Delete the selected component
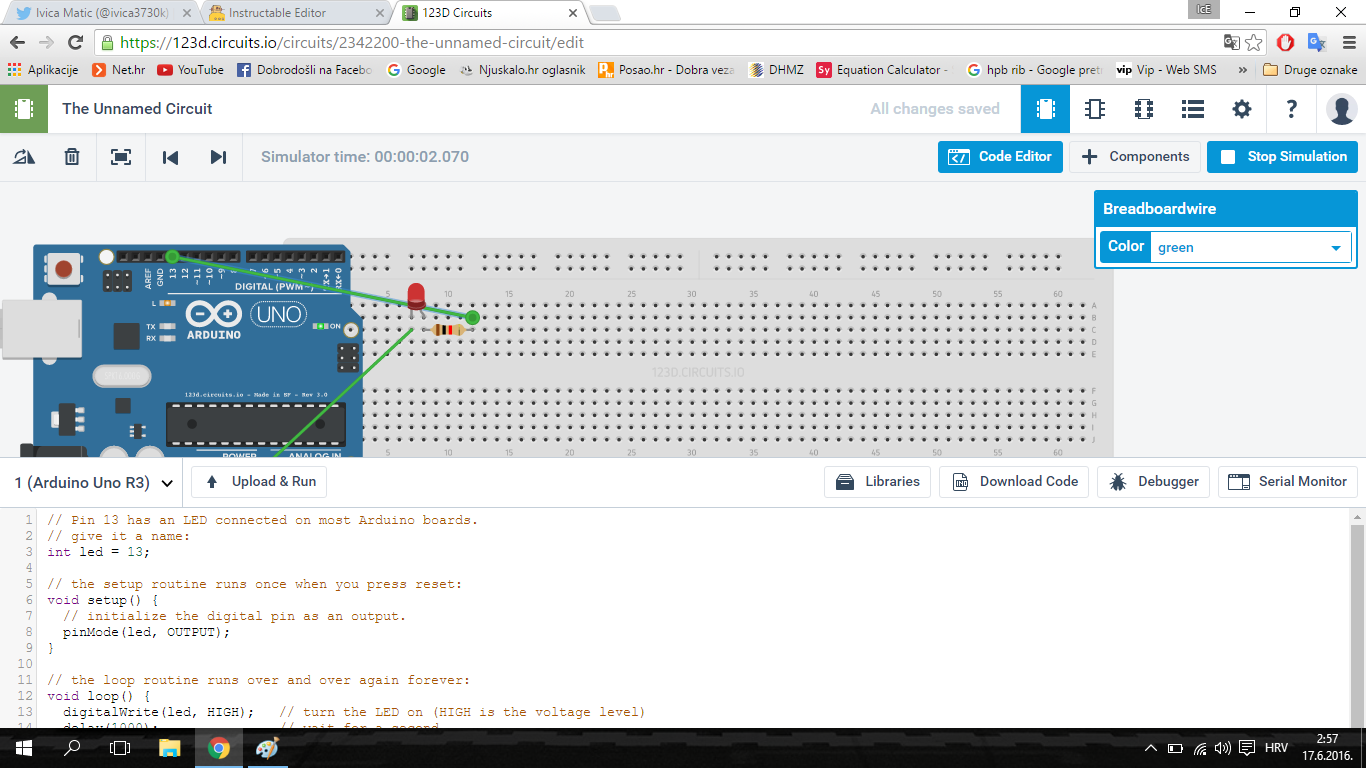1366x768 pixels. 71,157
